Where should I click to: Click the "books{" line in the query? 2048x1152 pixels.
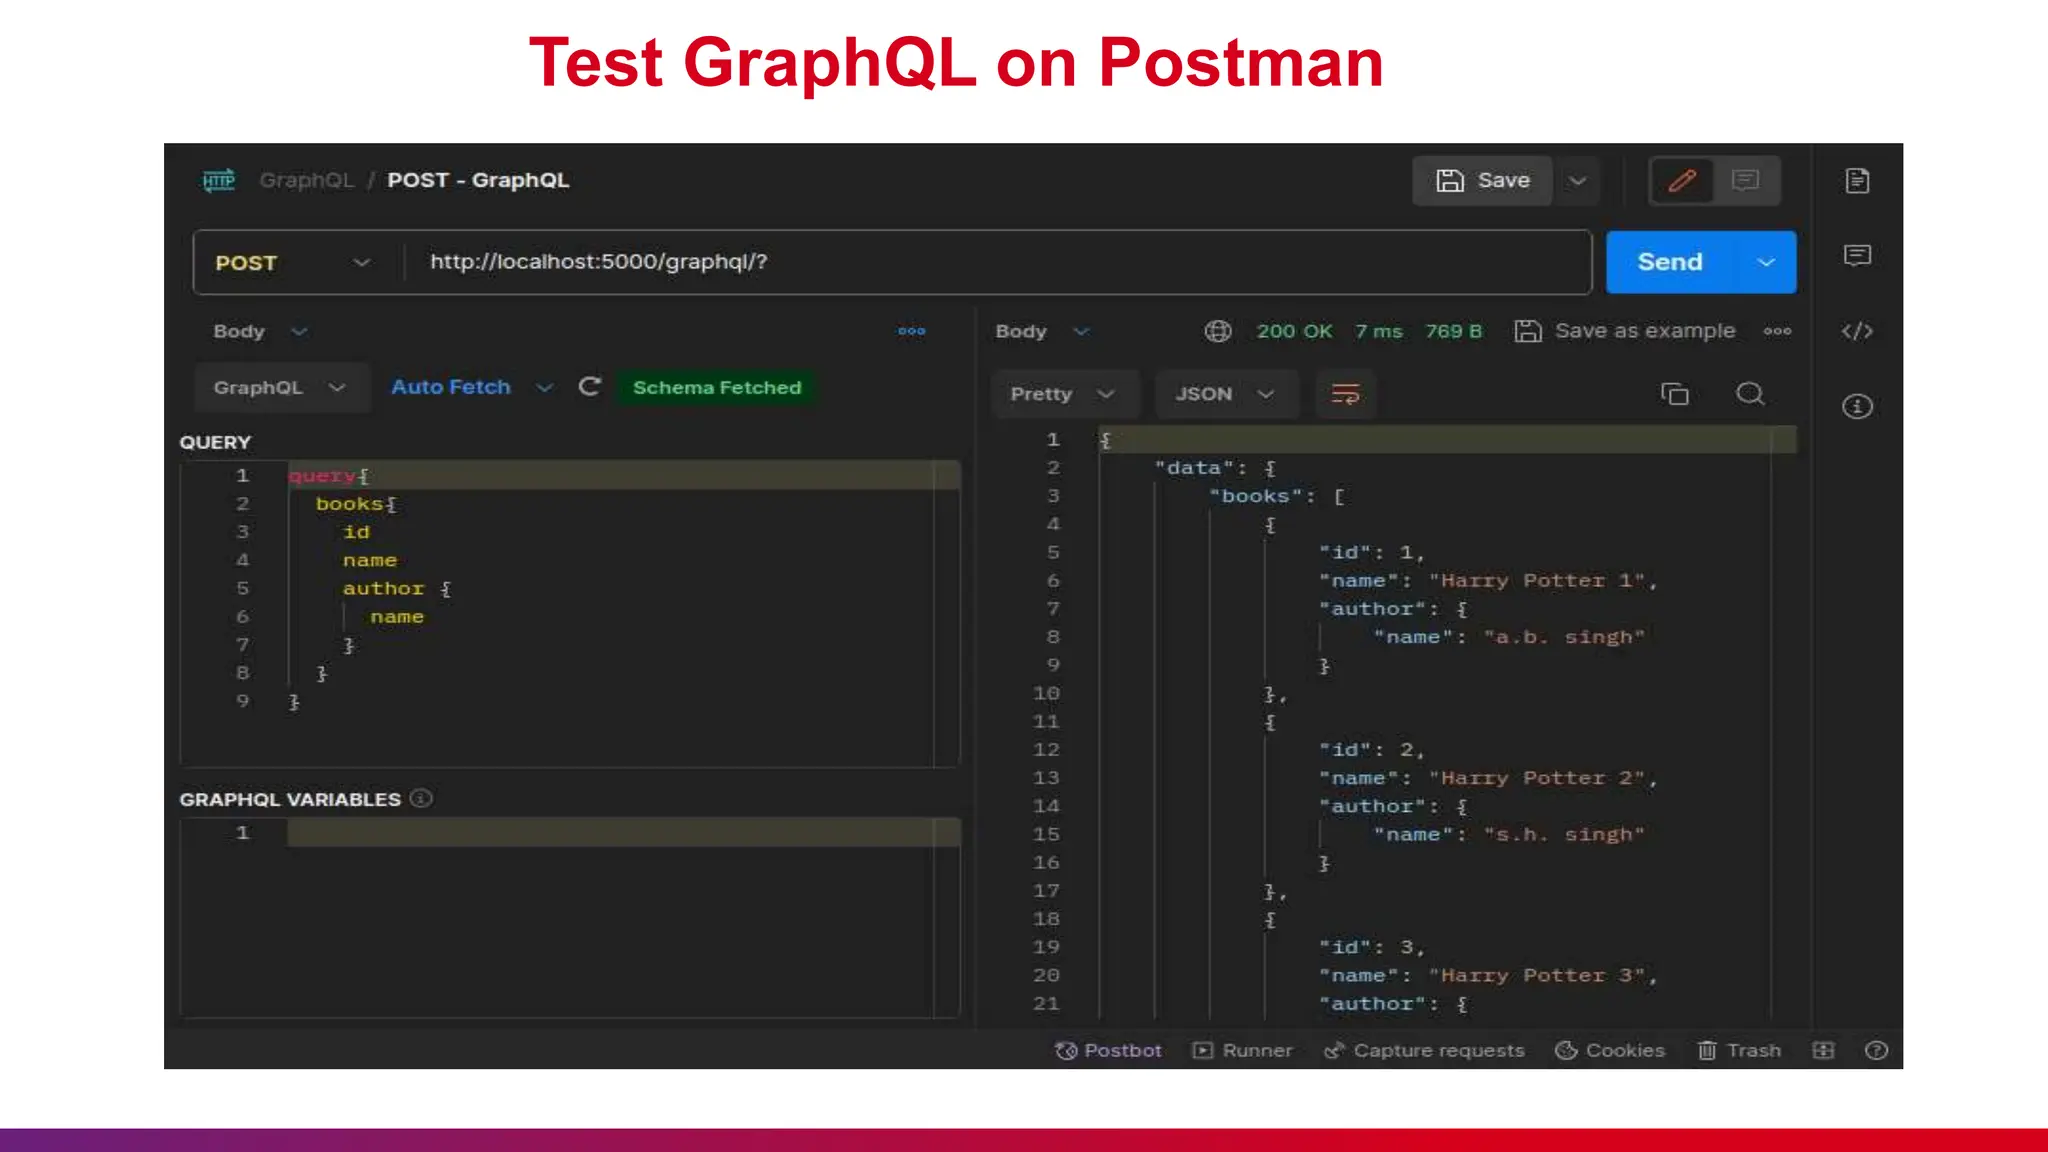[x=356, y=504]
